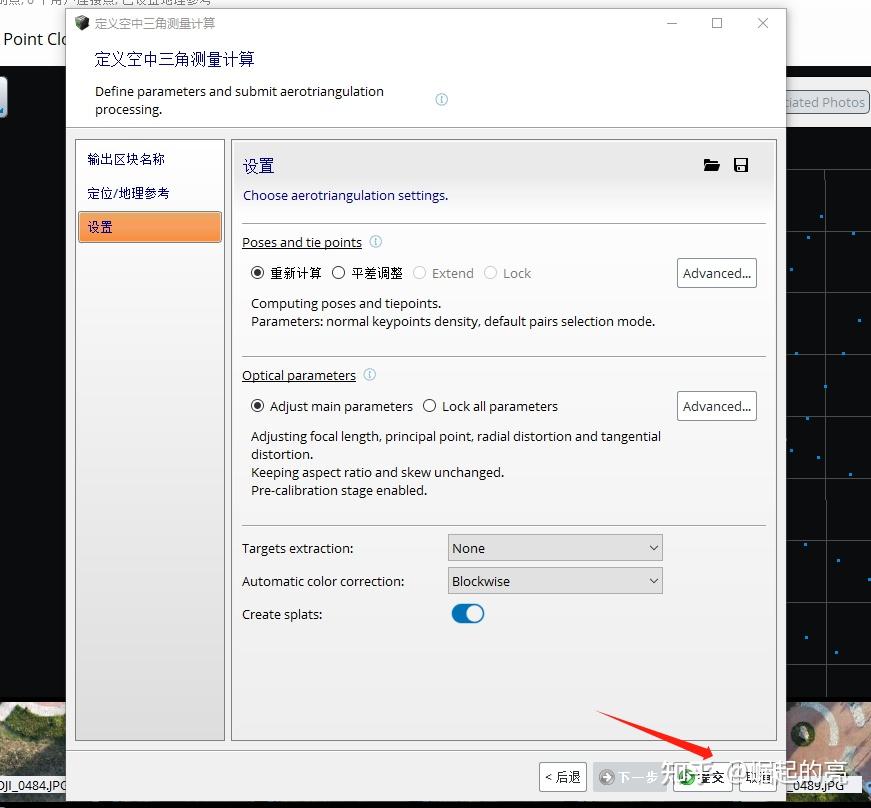Click the info icon next to Optical parameters
The image size is (871, 808).
point(369,374)
